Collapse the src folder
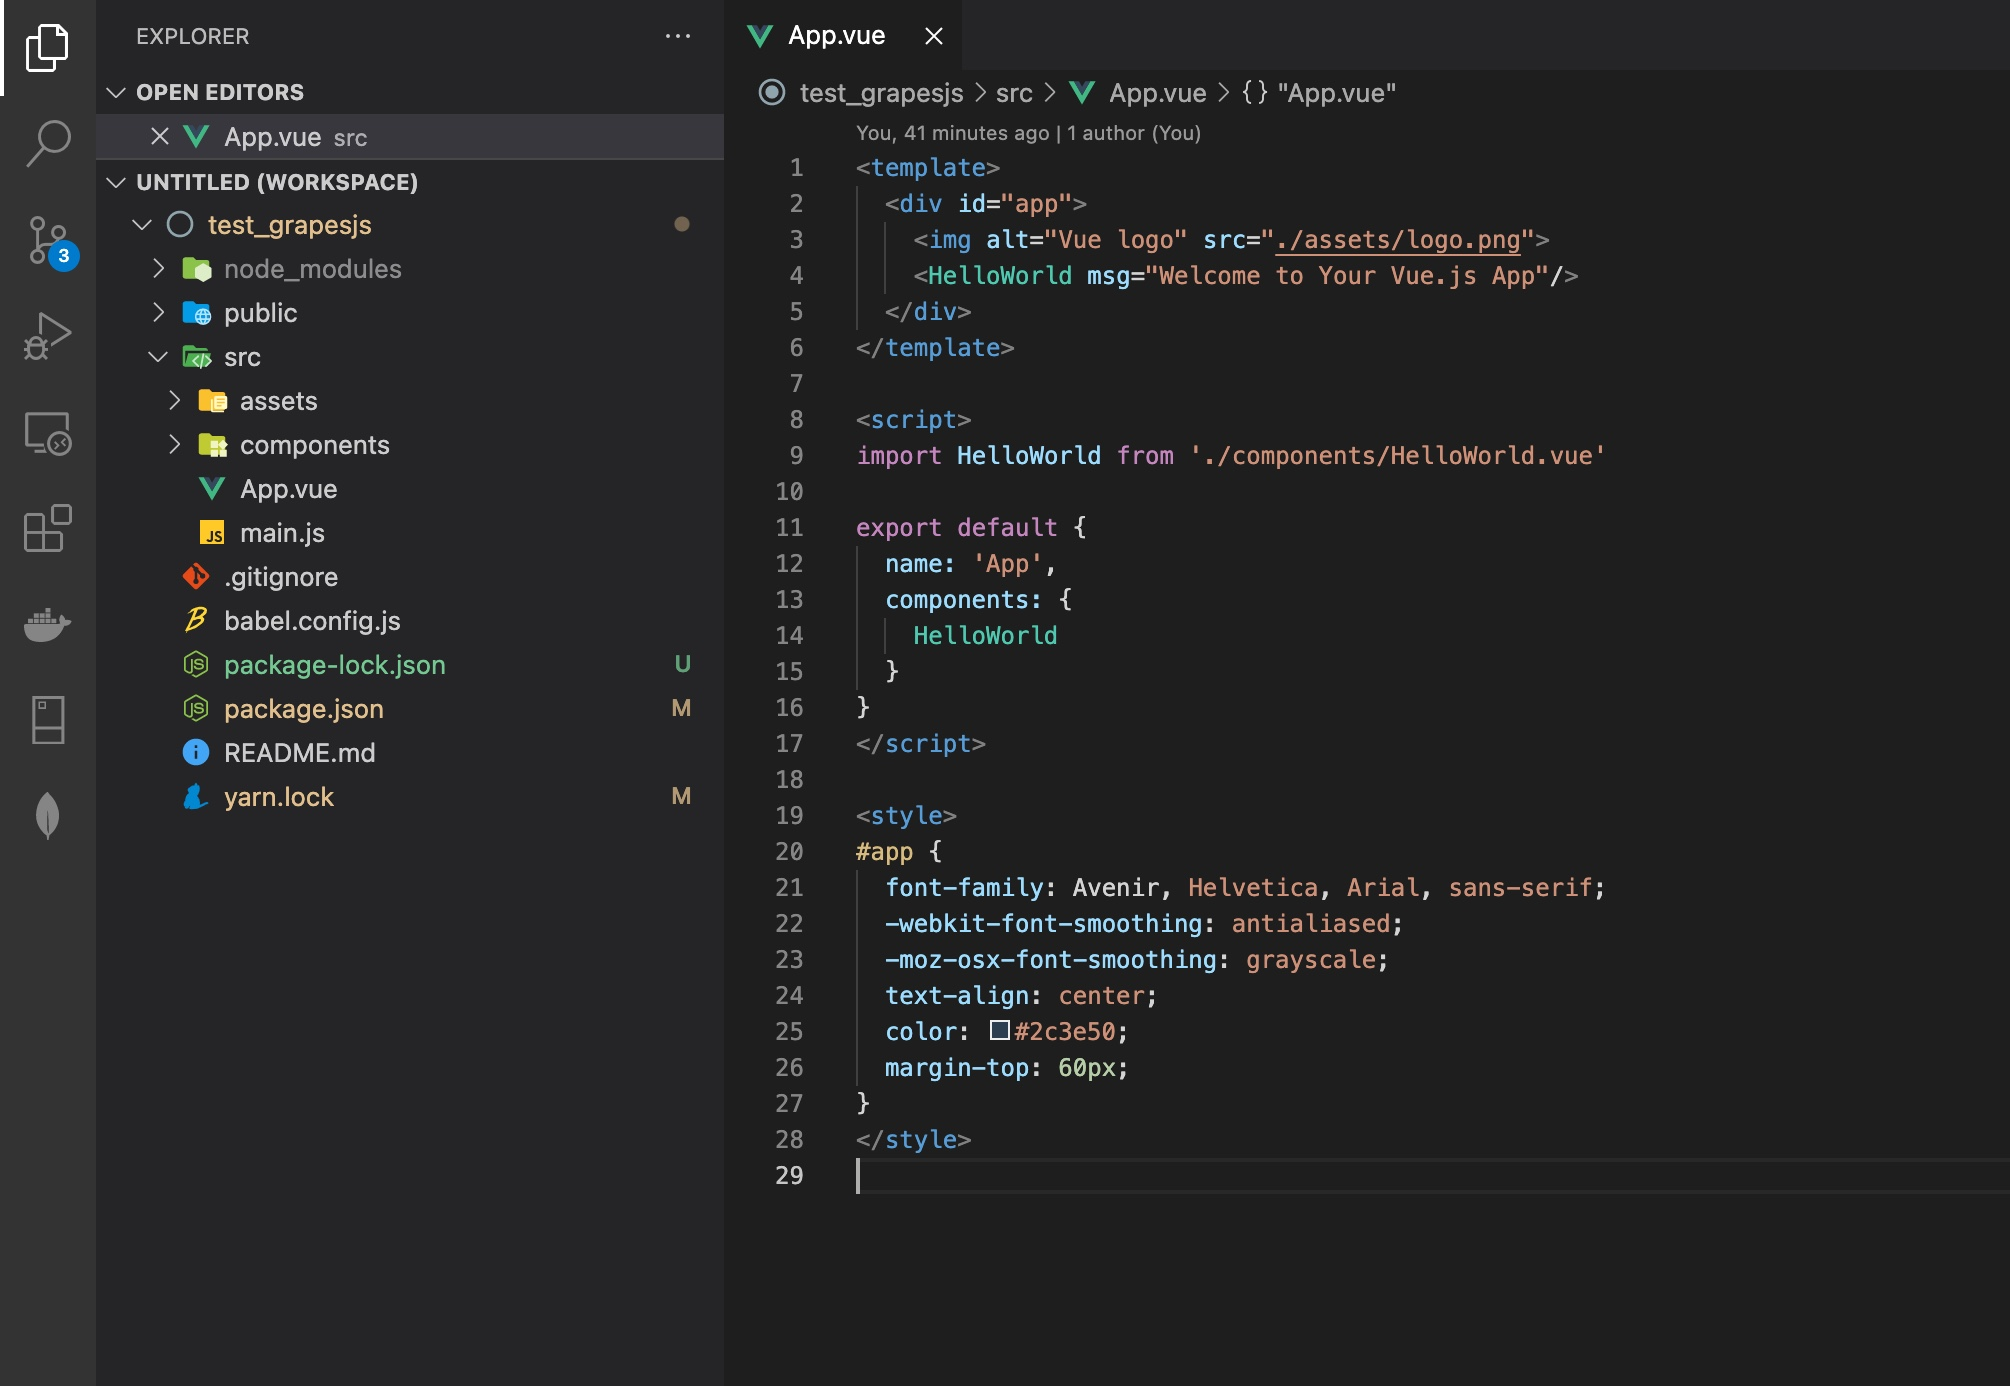This screenshot has width=2010, height=1386. click(158, 357)
